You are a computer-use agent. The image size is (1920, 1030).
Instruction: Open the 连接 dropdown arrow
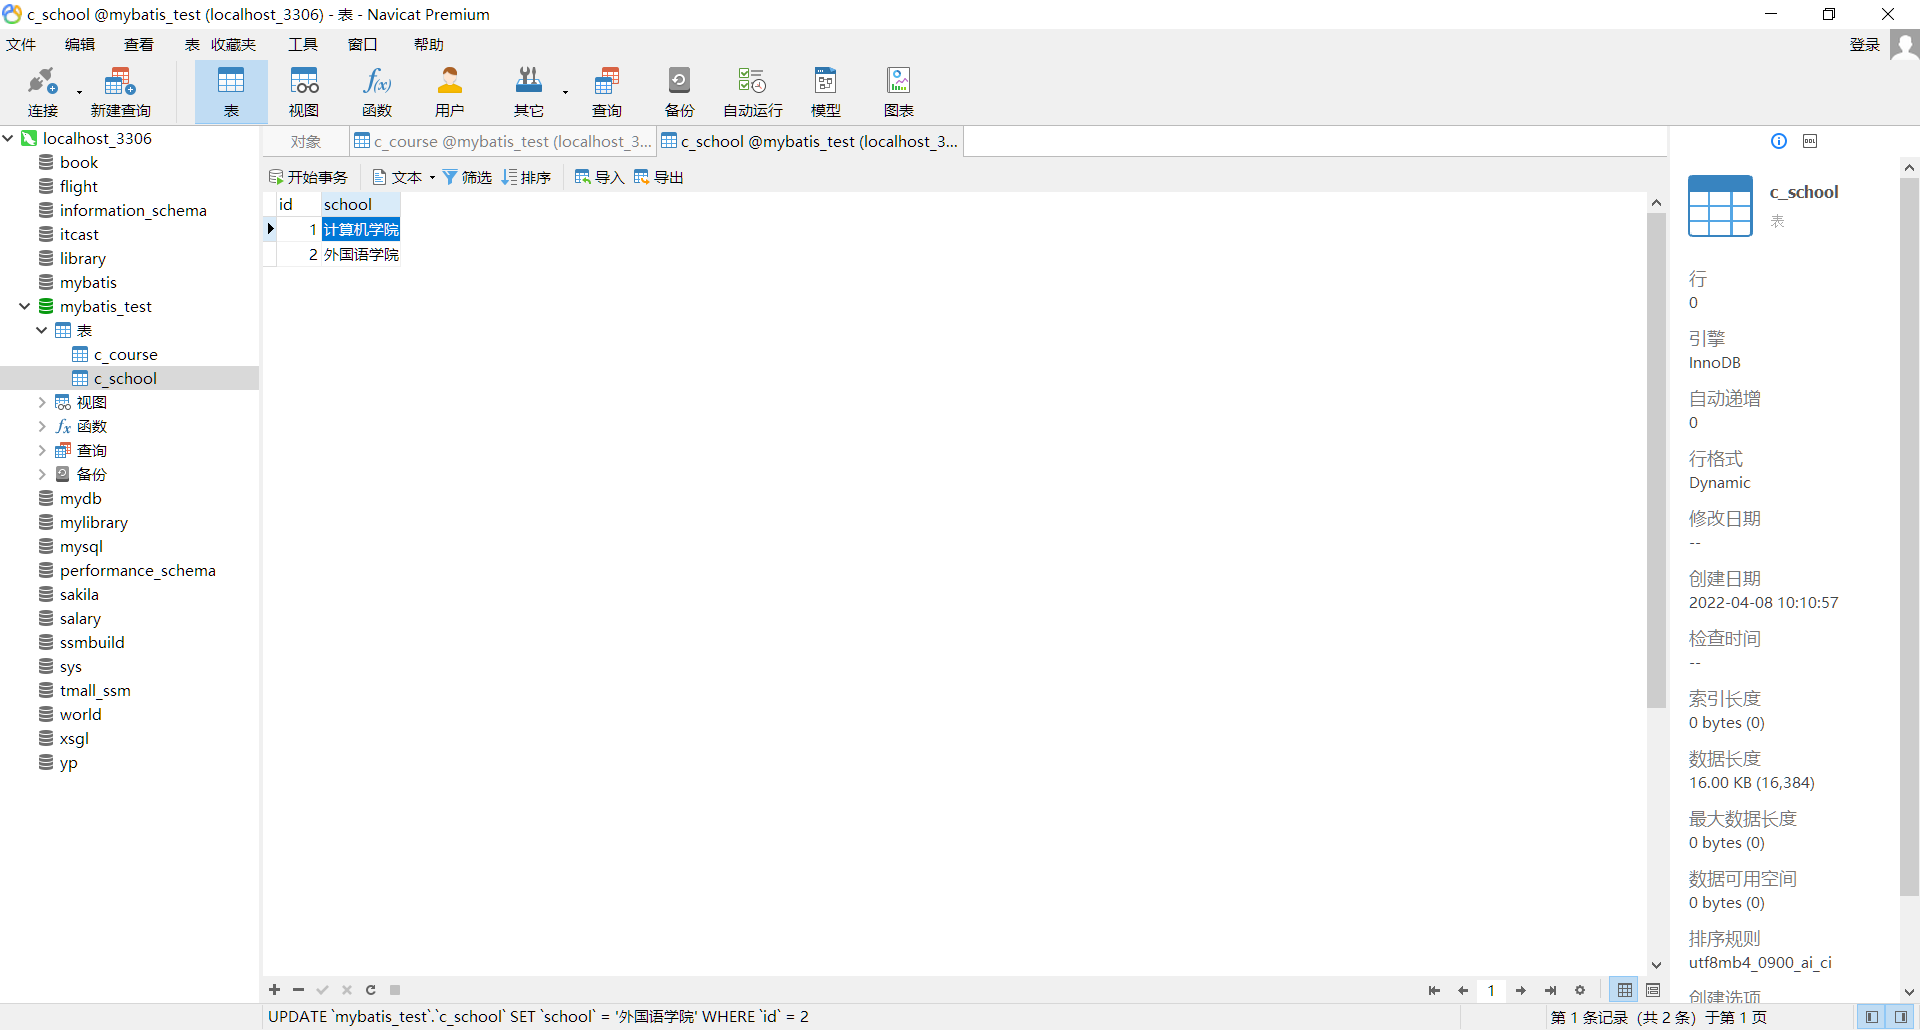click(x=79, y=93)
